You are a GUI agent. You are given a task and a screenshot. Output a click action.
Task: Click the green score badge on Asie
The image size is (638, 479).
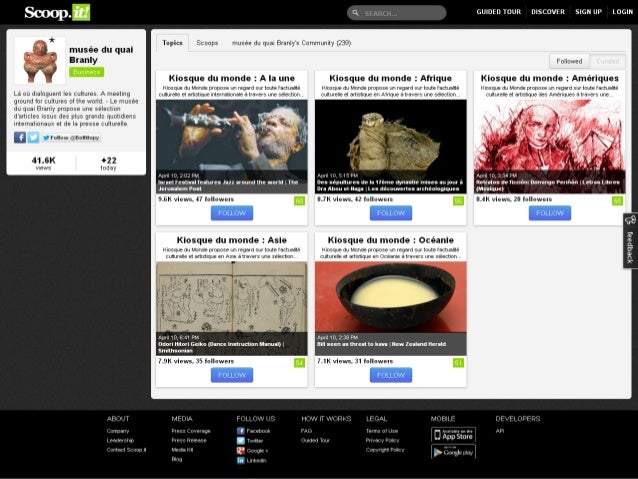[x=299, y=363]
